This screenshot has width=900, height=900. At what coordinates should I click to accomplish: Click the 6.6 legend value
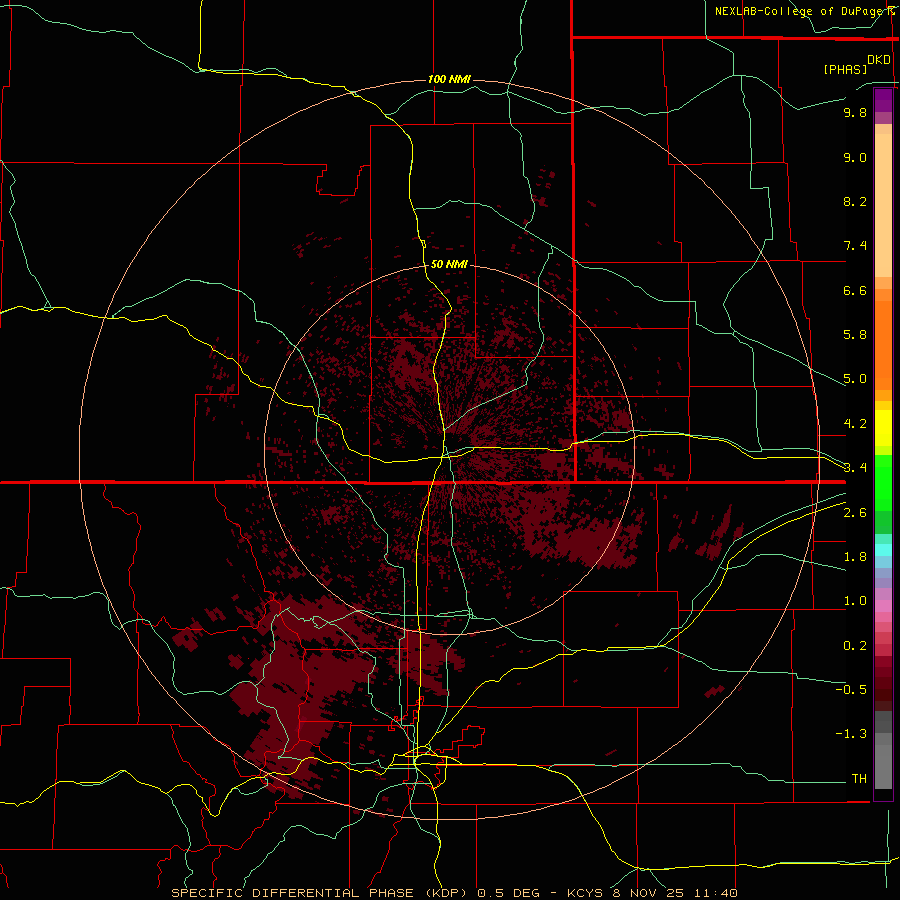855,290
